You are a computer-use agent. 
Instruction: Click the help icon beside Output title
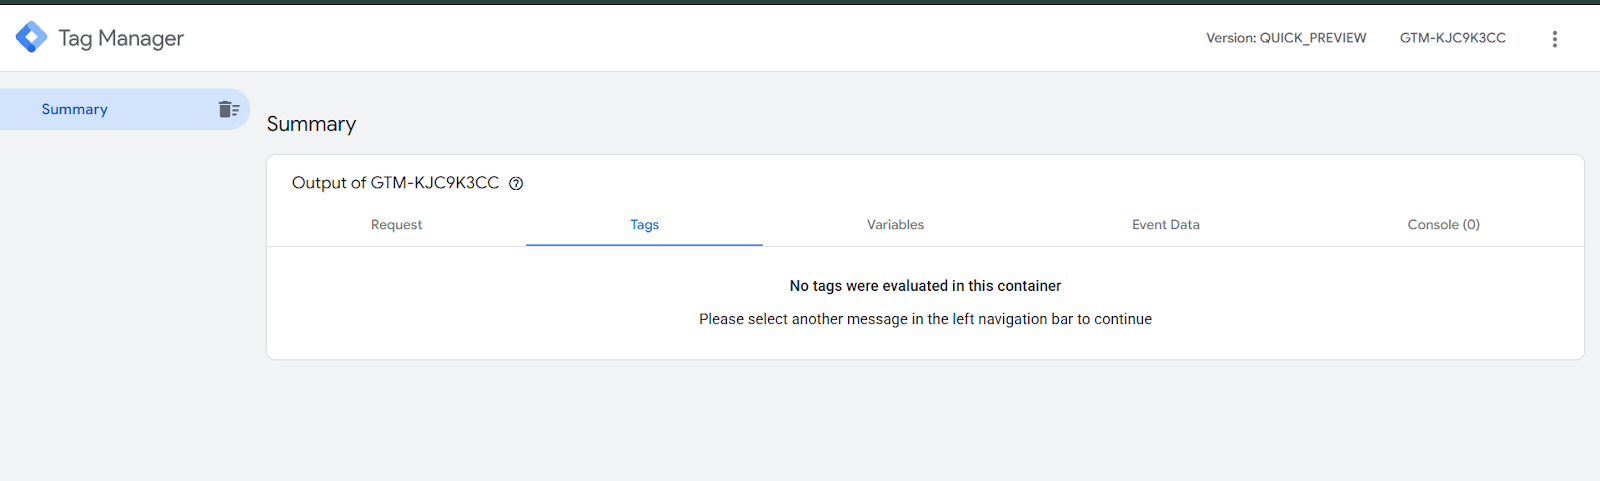pos(516,183)
